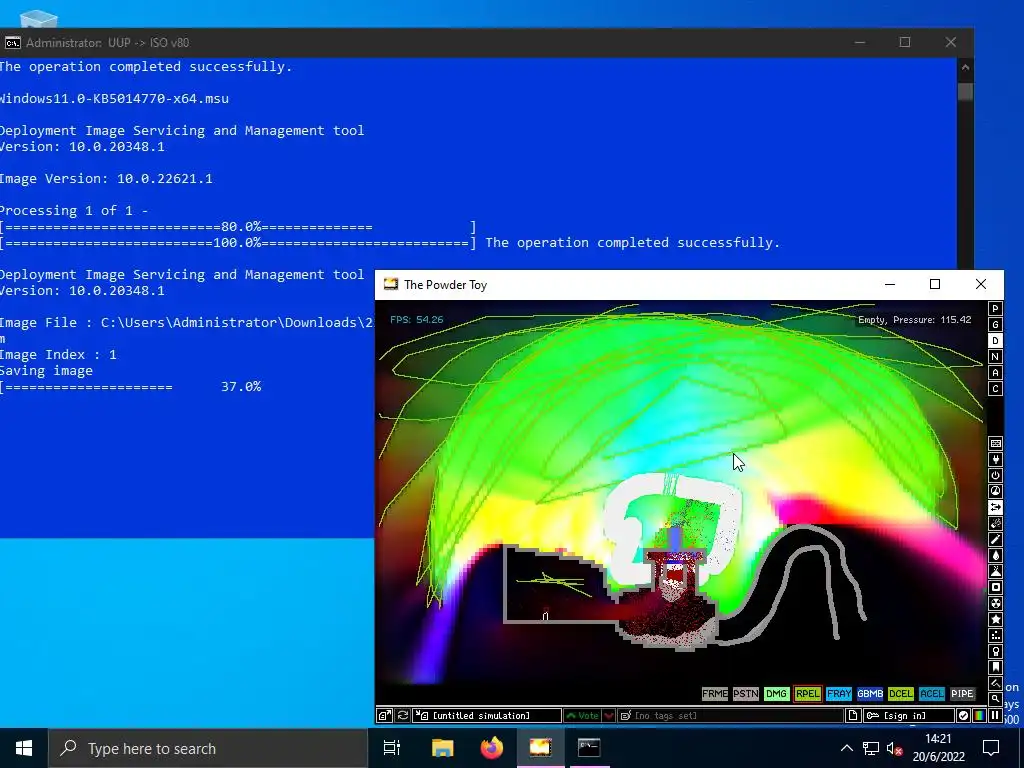The height and width of the screenshot is (768, 1024).
Task: Click the Windows11.0-KB5014770-x64.msu line
Action: (x=114, y=99)
